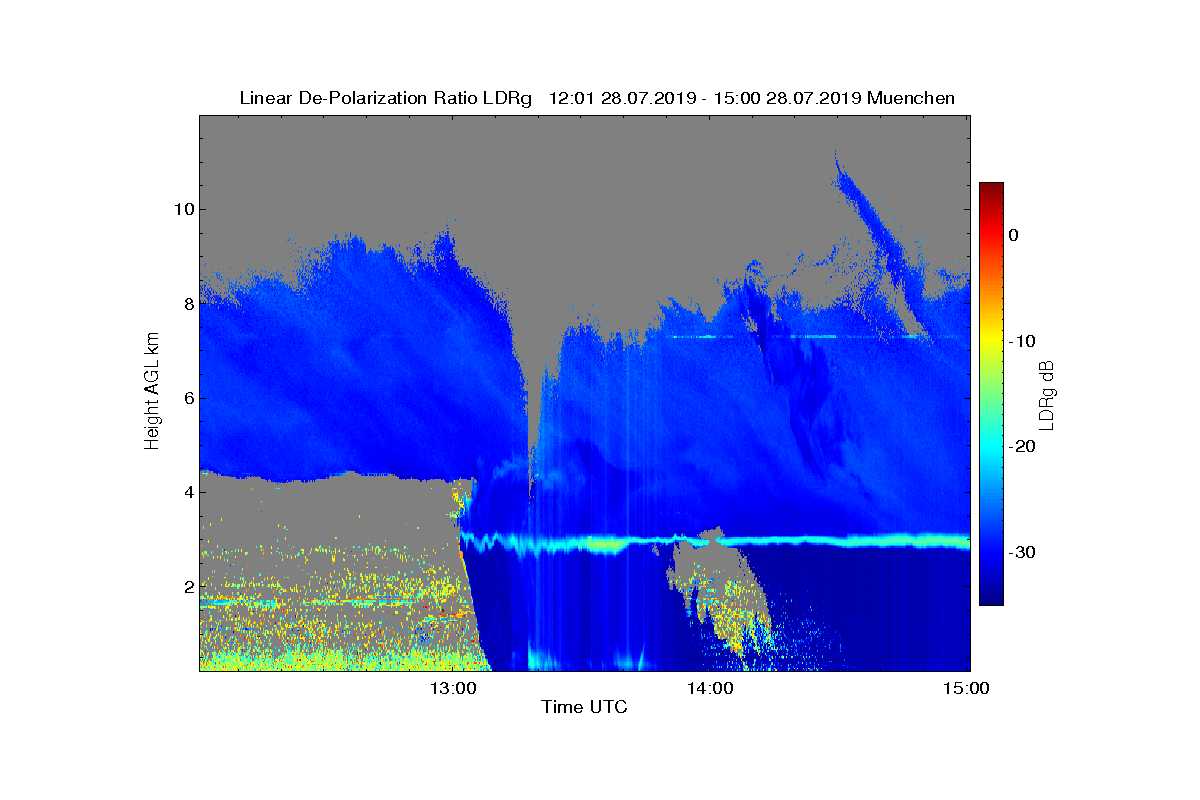Click the '6' height tick label

(187, 398)
